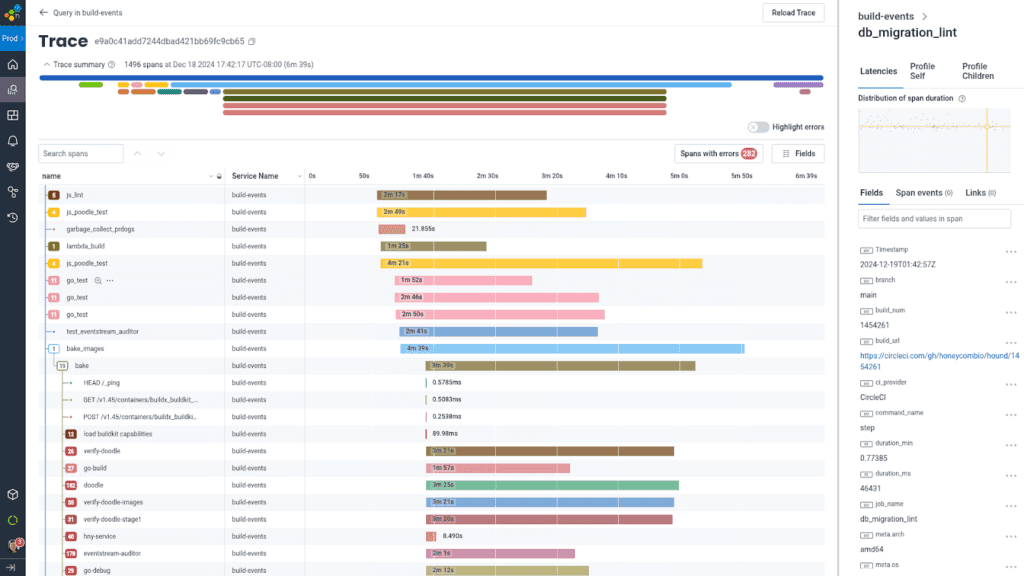Image resolution: width=1024 pixels, height=576 pixels.
Task: Select the Span events tab
Action: (923, 192)
